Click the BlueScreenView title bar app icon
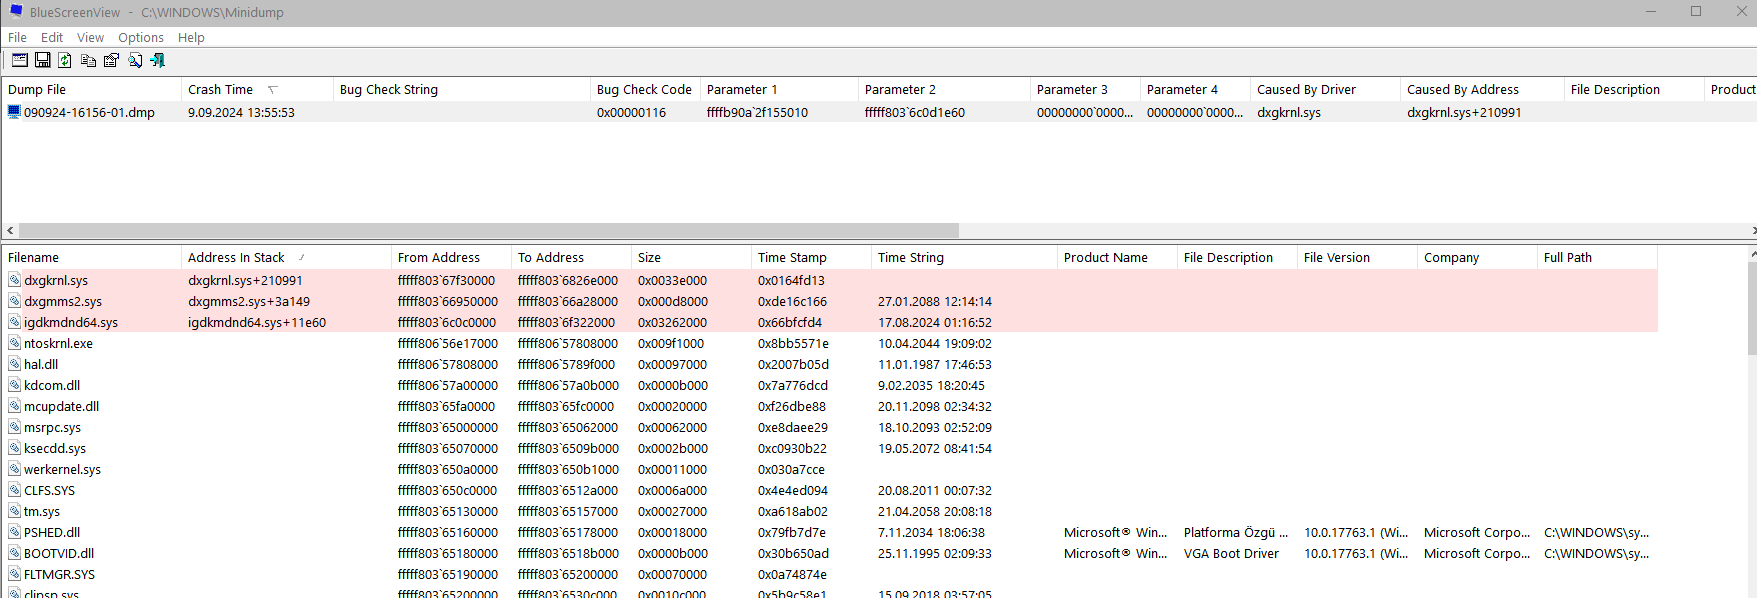Screen dimensions: 1757x598 coord(15,12)
